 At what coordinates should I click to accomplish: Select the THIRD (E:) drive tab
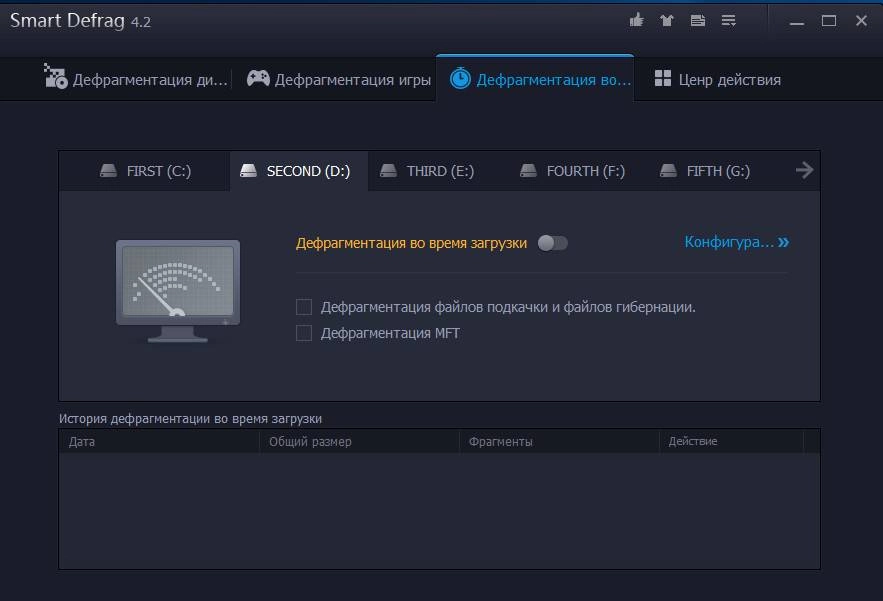[427, 171]
